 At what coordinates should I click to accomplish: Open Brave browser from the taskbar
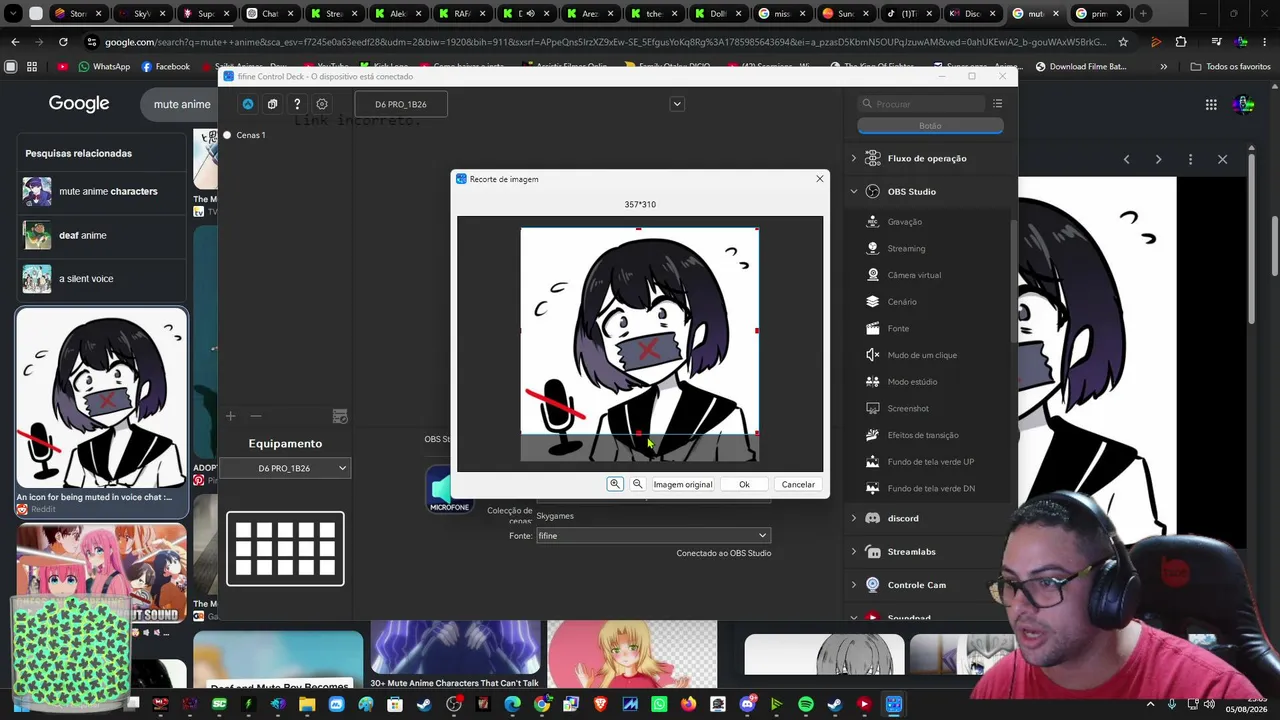coord(601,704)
